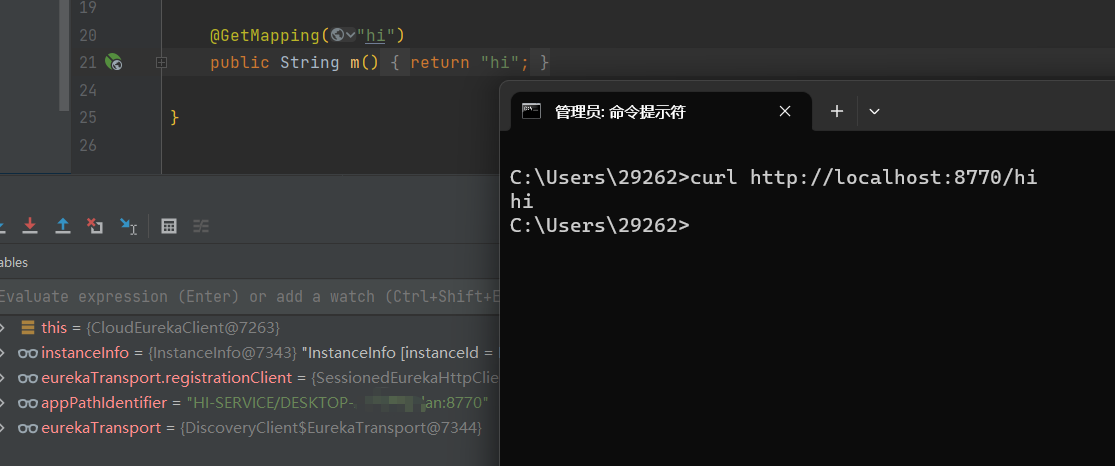Open the terminal new-tab profile dropdown
The width and height of the screenshot is (1115, 466).
pos(874,112)
